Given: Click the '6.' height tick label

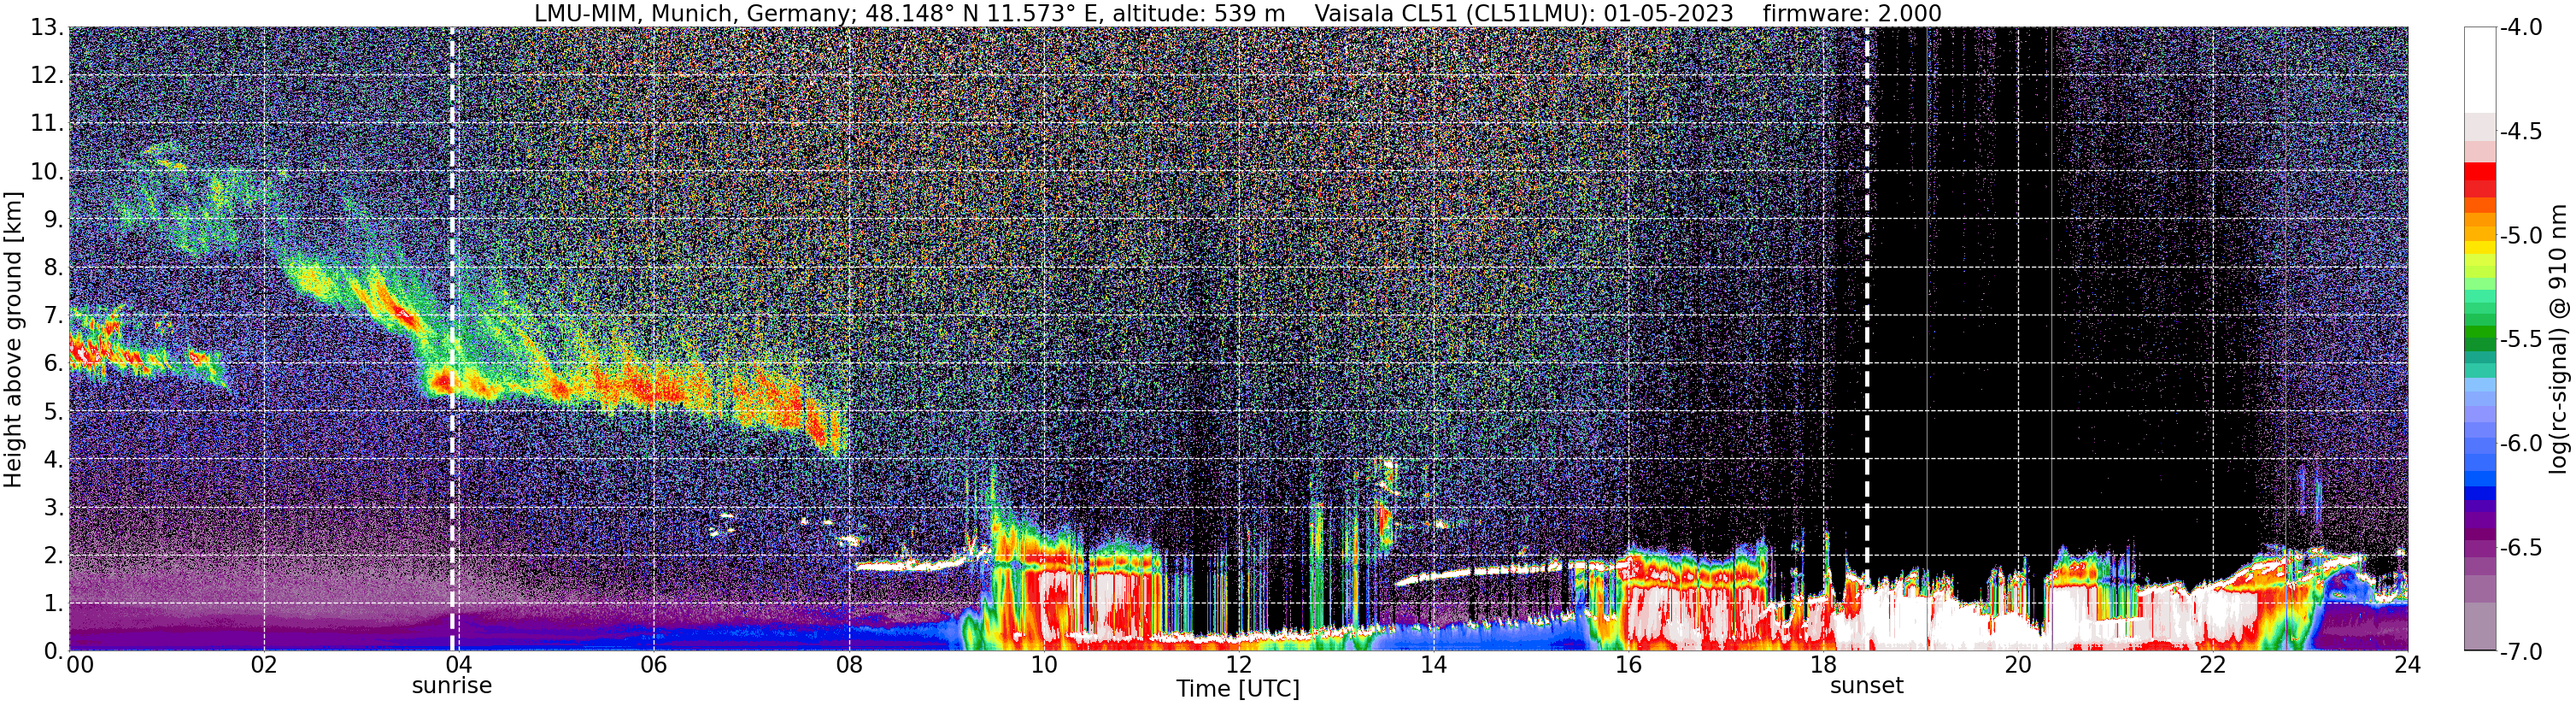Looking at the screenshot, I should (54, 364).
